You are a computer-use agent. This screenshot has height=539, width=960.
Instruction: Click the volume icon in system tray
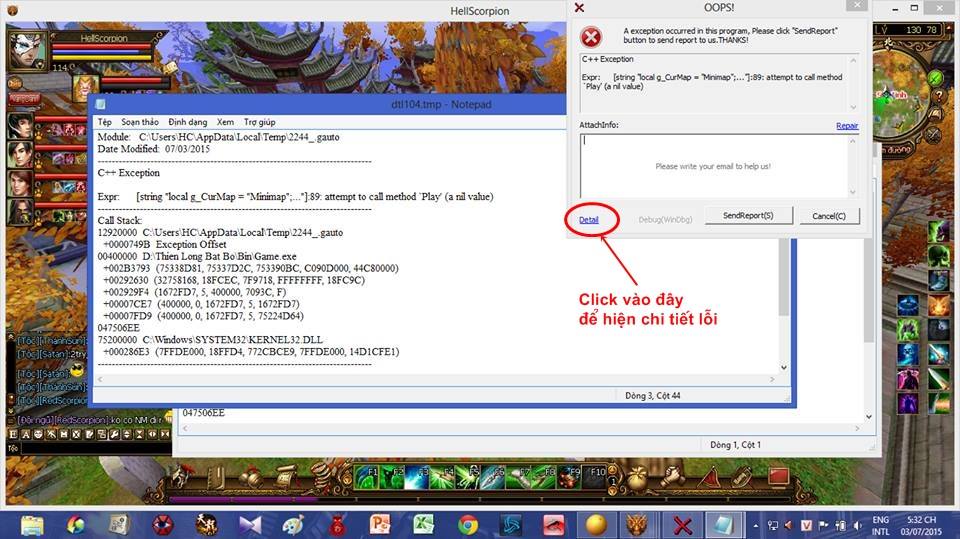(858, 526)
